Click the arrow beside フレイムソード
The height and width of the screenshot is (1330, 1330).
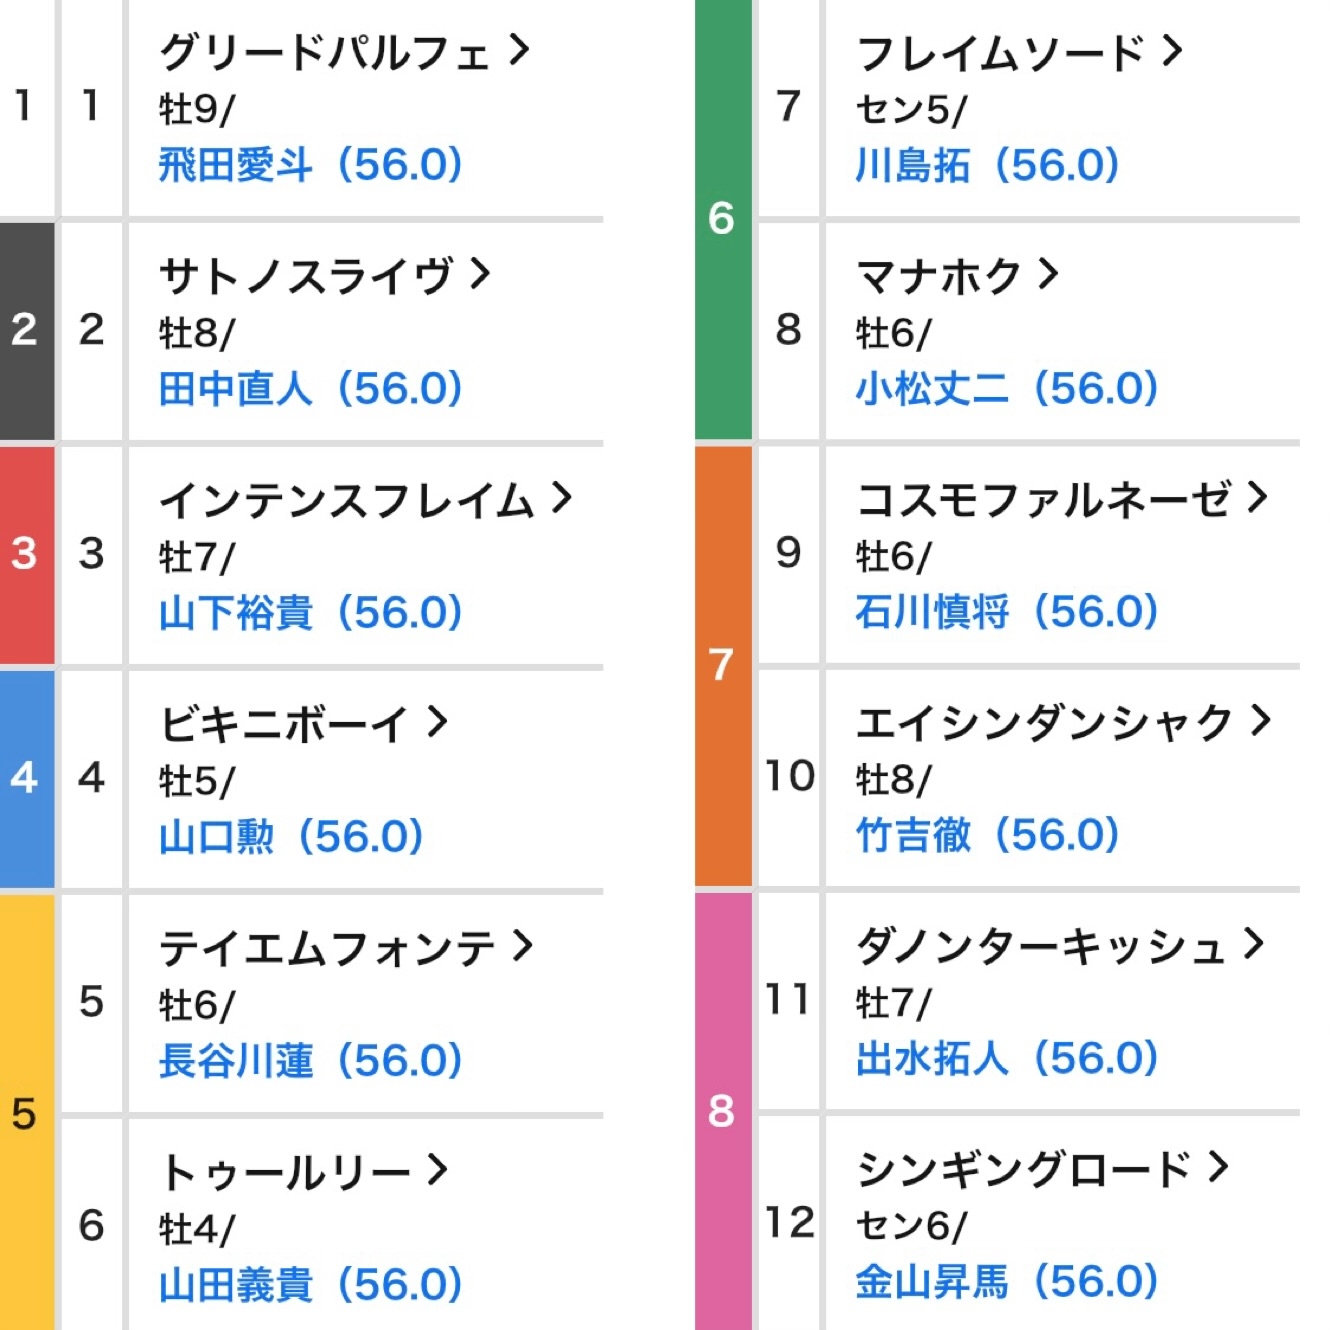coord(1172,49)
